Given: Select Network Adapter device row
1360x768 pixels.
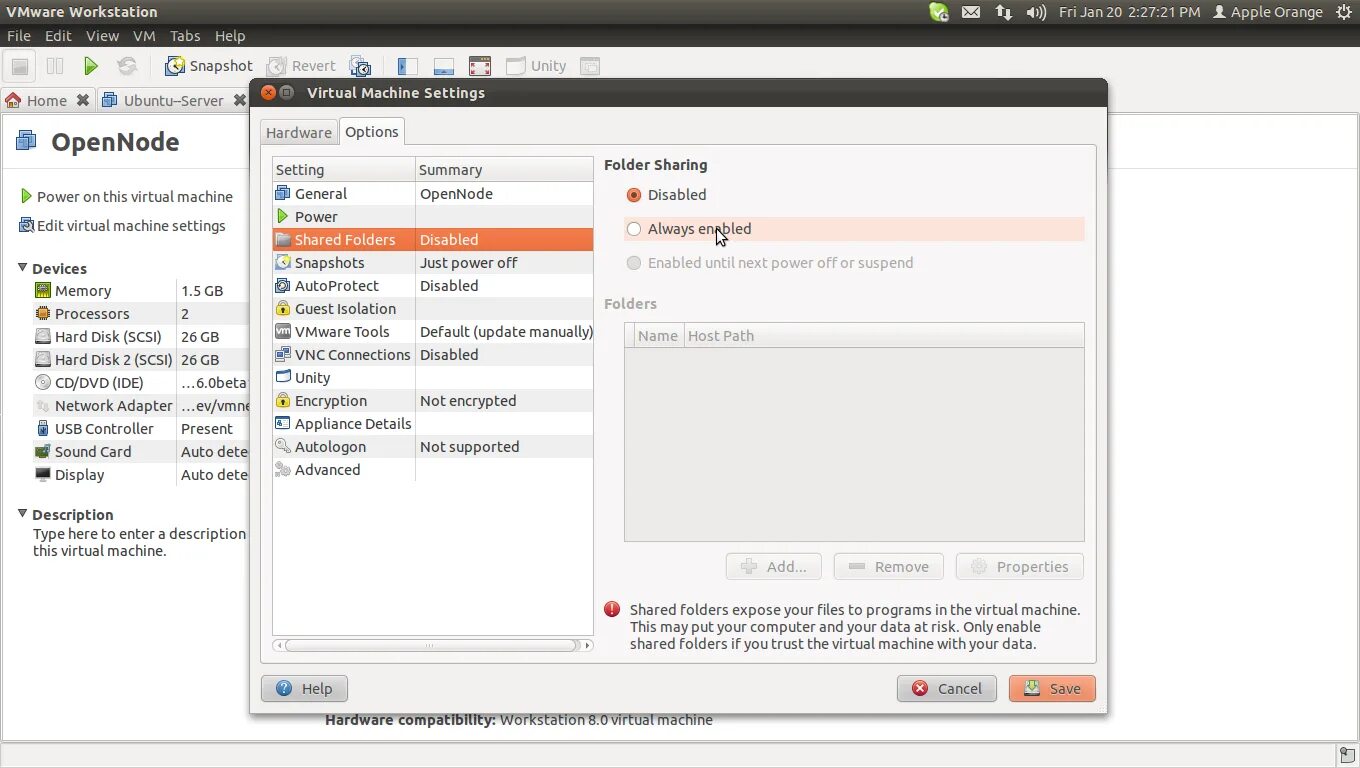Looking at the screenshot, I should point(140,406).
